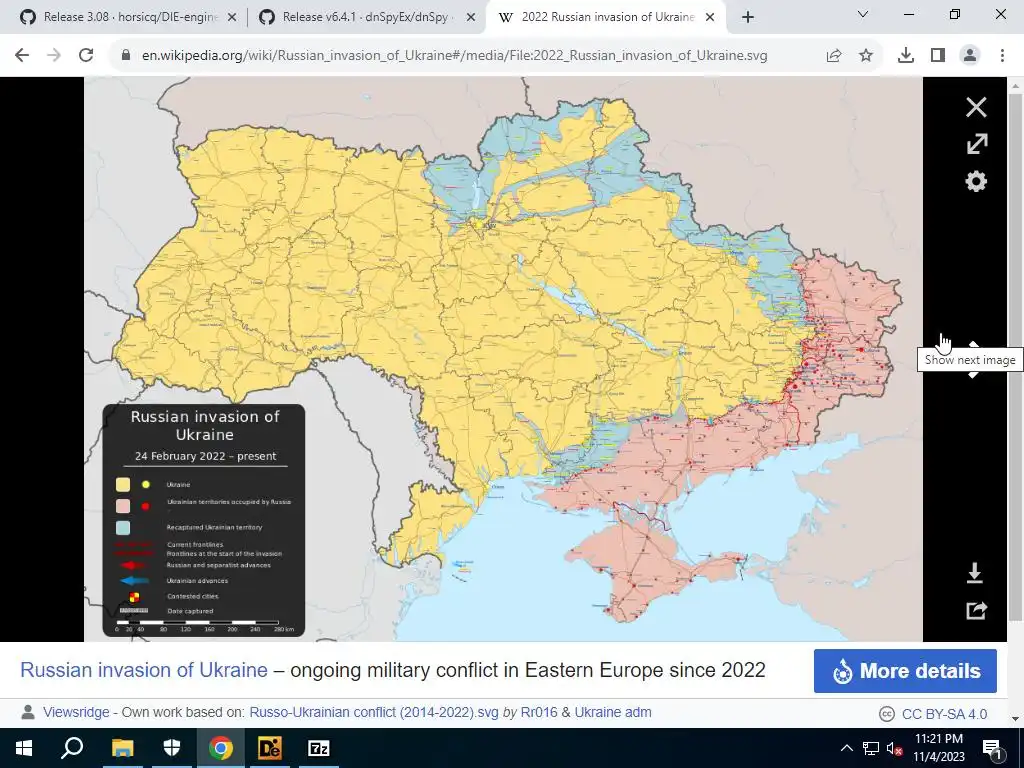Screen dimensions: 1024x768
Task: Toggle Chrome side panel
Action: (x=938, y=56)
